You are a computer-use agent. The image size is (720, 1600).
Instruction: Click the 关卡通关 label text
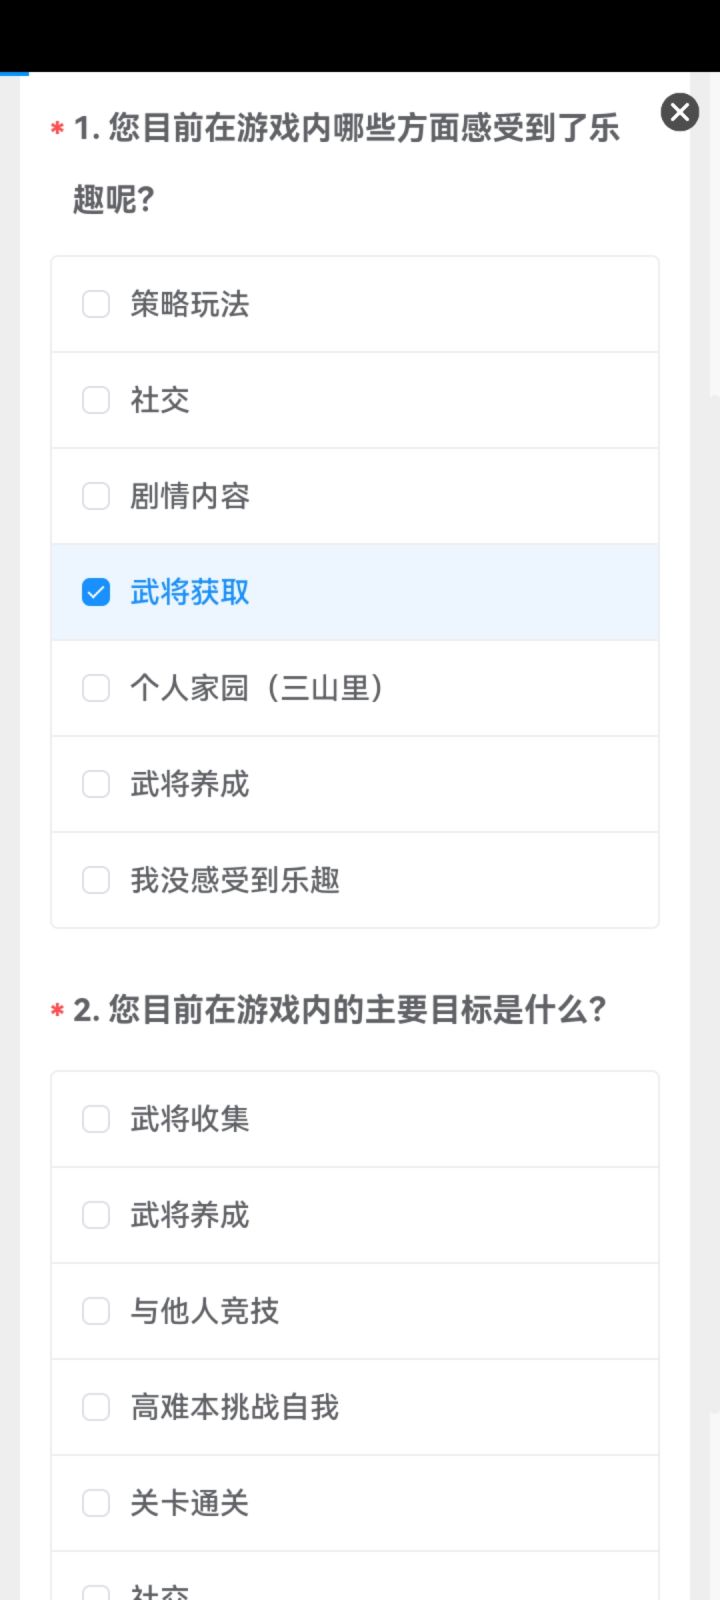coord(190,1503)
